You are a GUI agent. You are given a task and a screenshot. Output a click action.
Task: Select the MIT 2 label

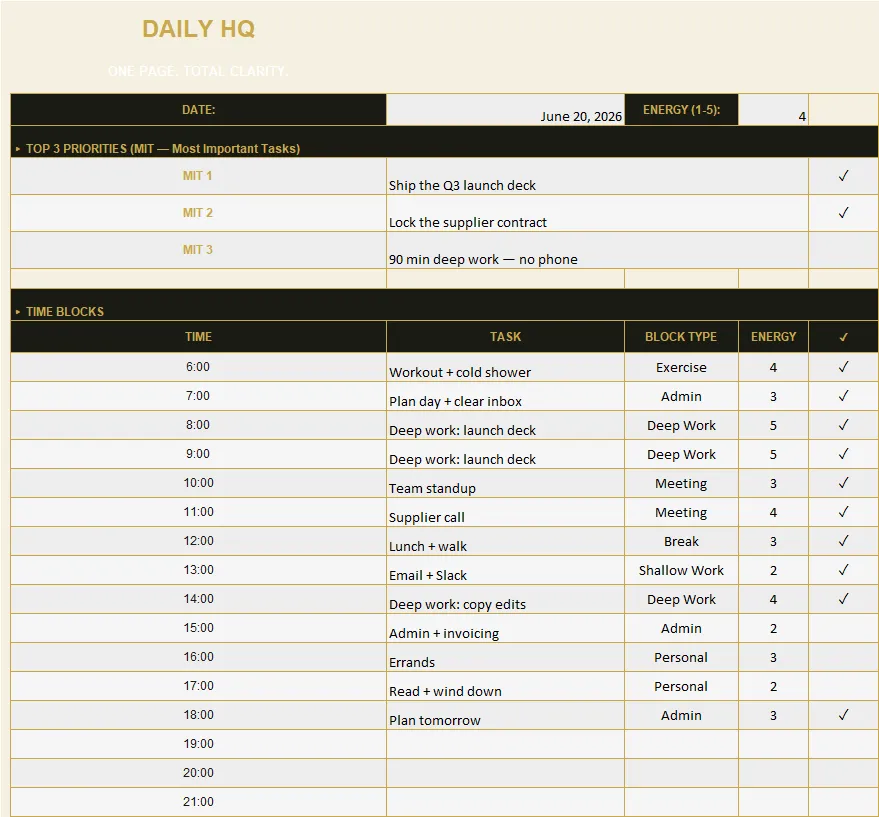pos(197,213)
